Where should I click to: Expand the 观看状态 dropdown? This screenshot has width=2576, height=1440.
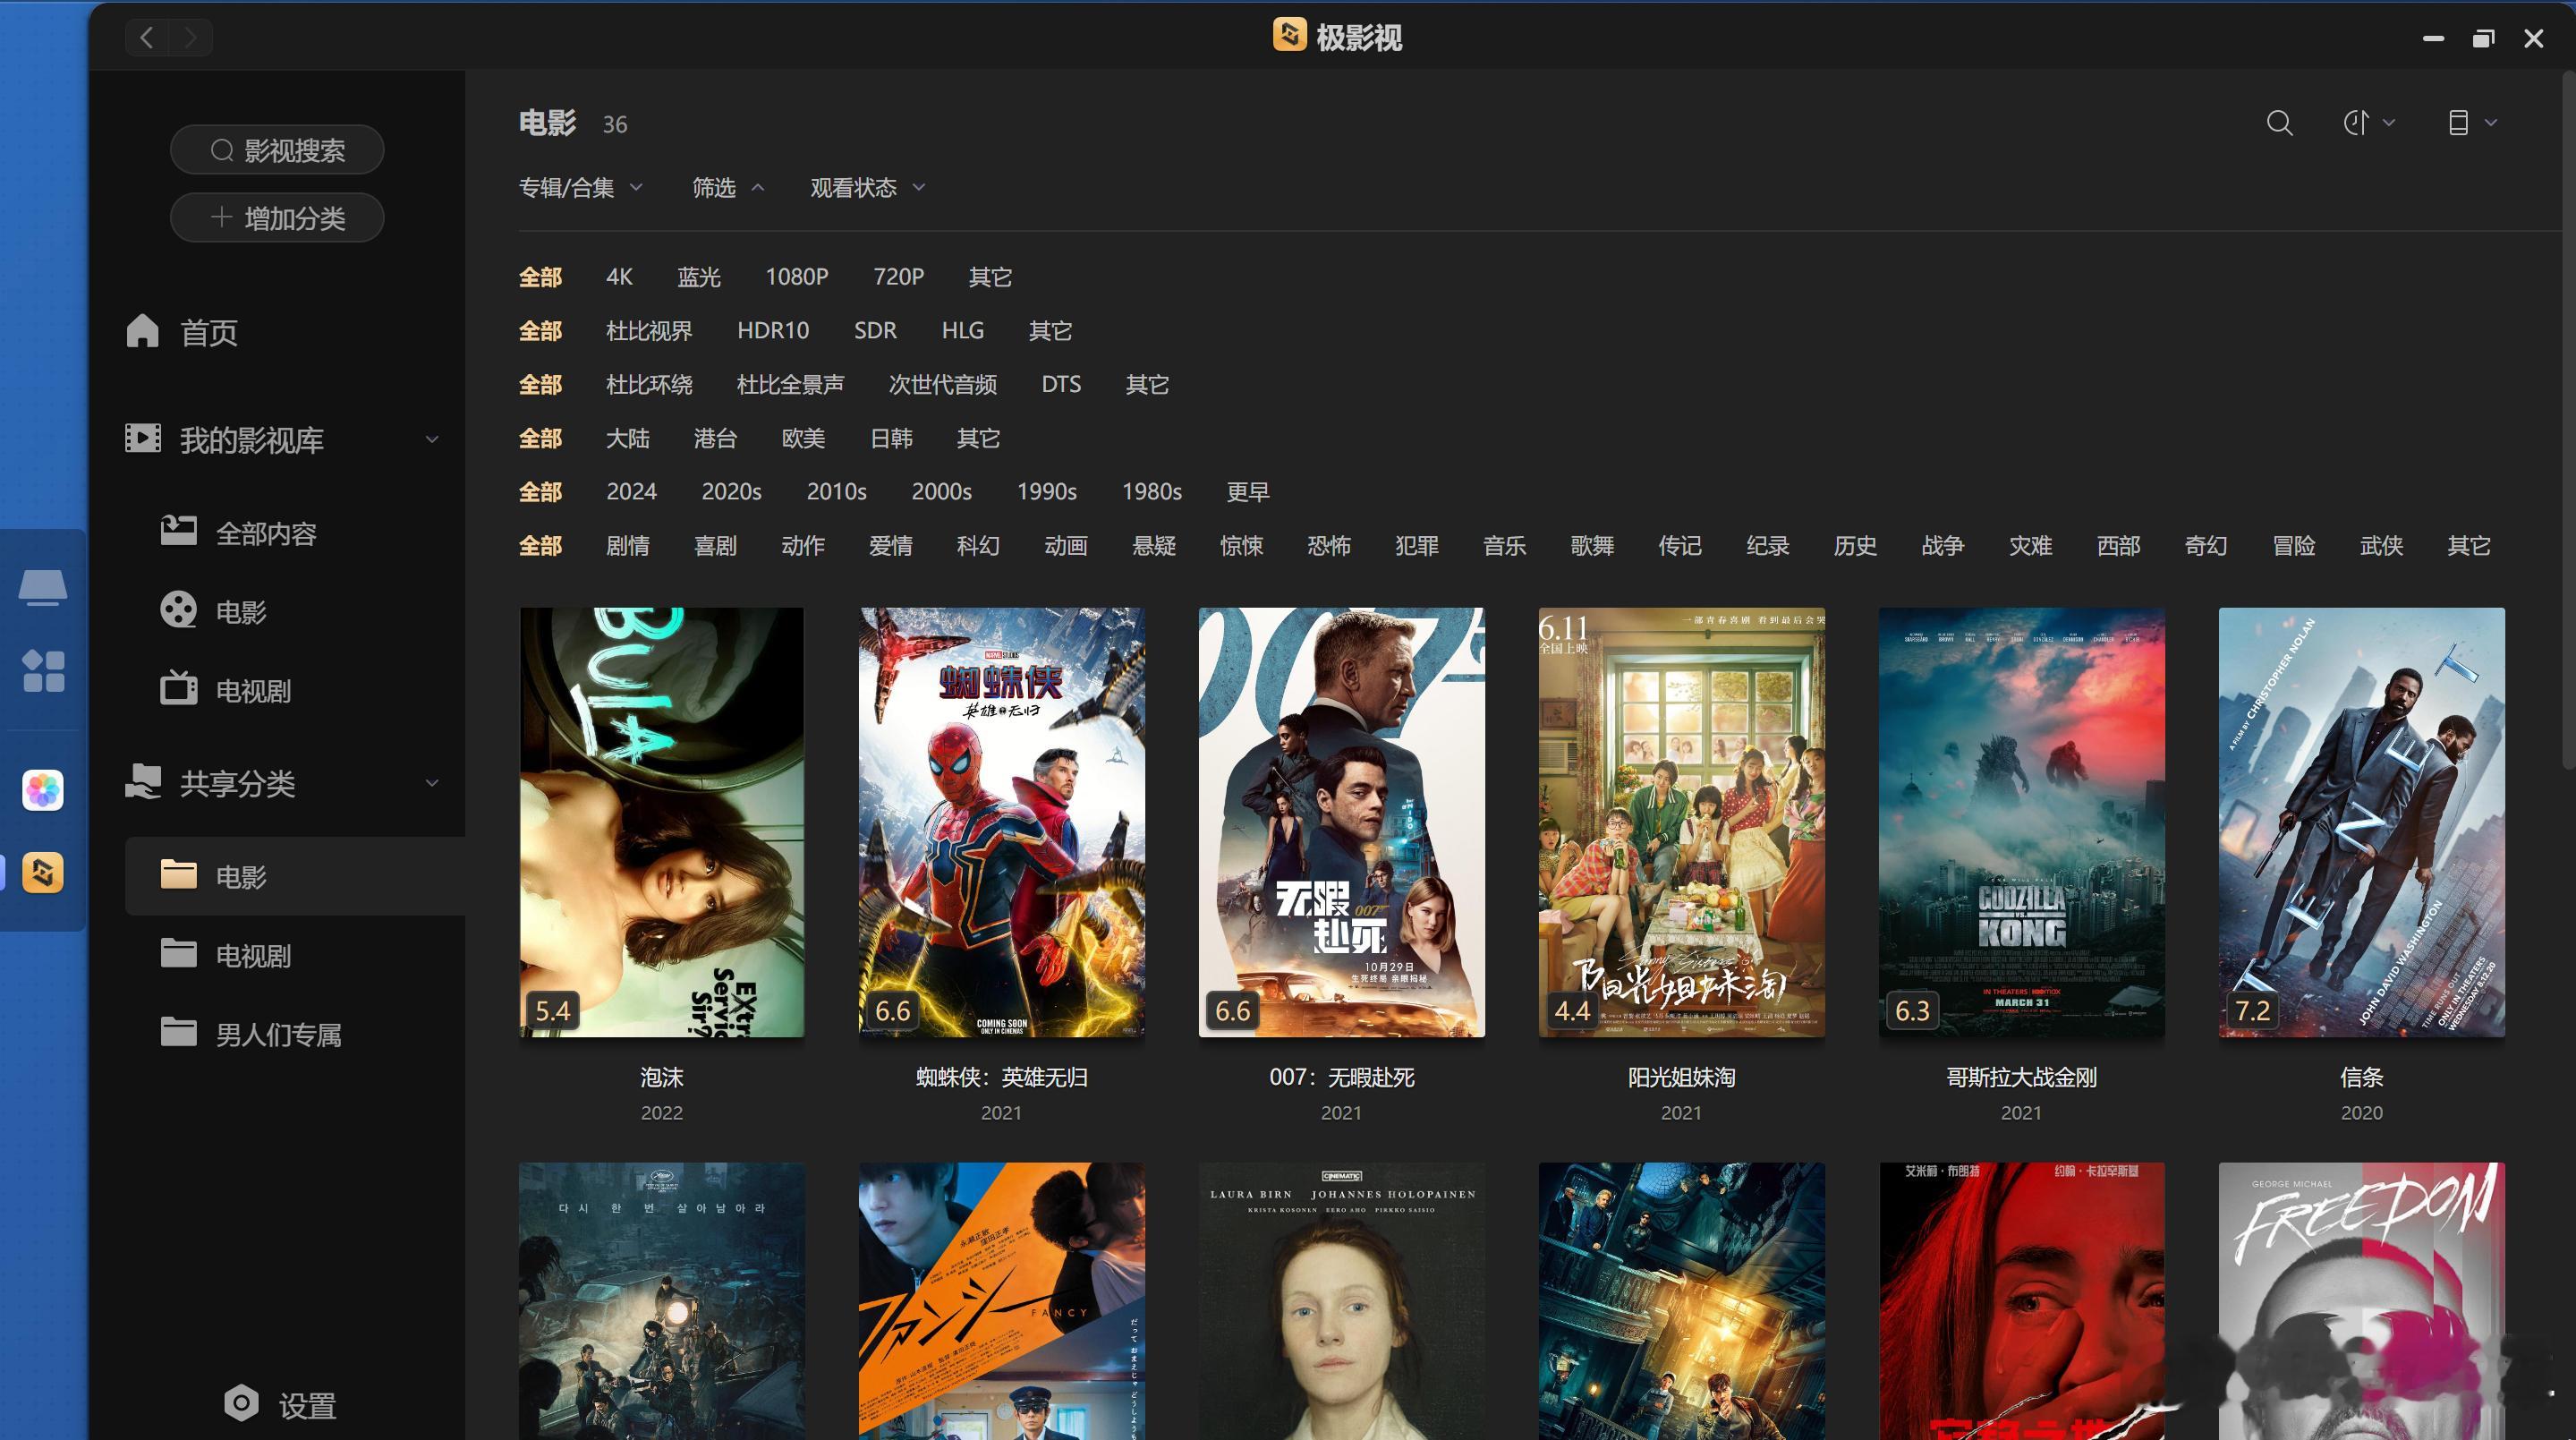(868, 188)
